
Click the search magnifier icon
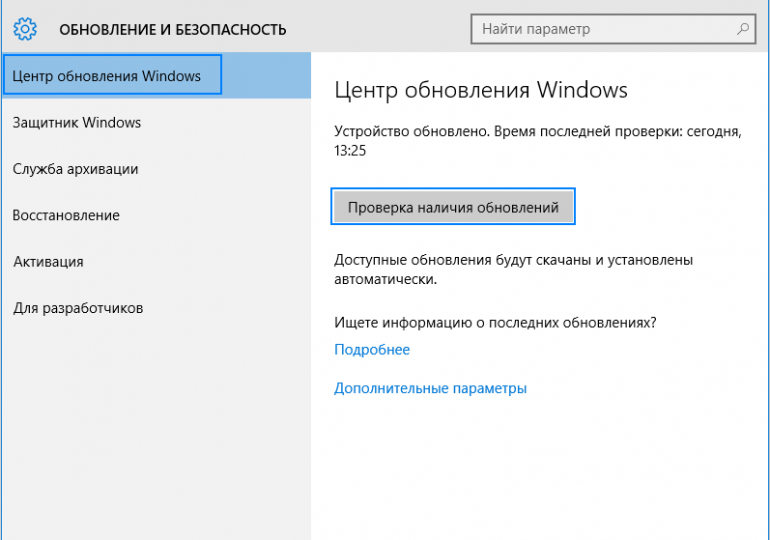(742, 29)
